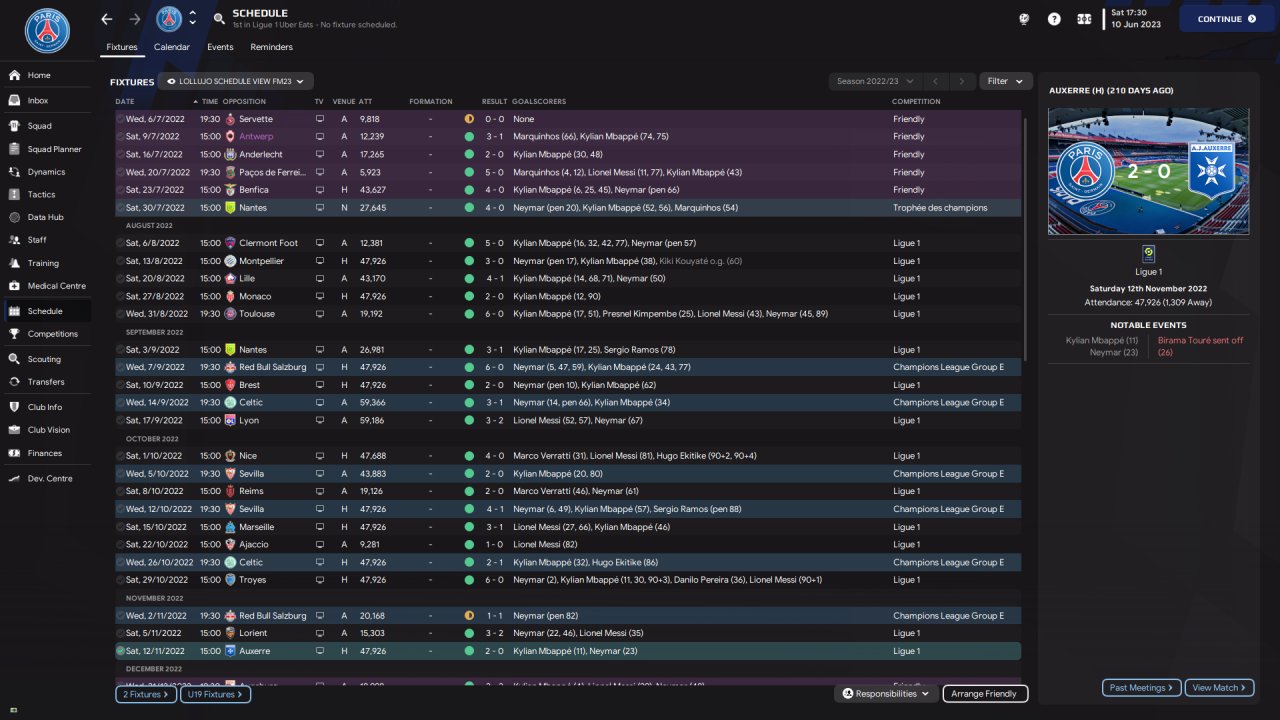The image size is (1280, 720).
Task: Click the Toulouse 6 - 0 result
Action: point(494,314)
